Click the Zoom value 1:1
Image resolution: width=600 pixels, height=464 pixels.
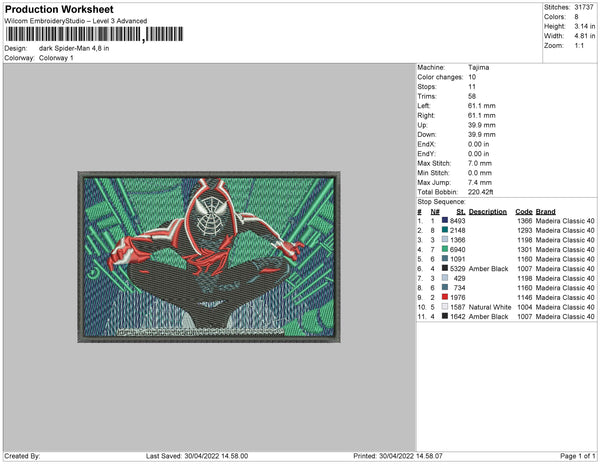[x=579, y=46]
